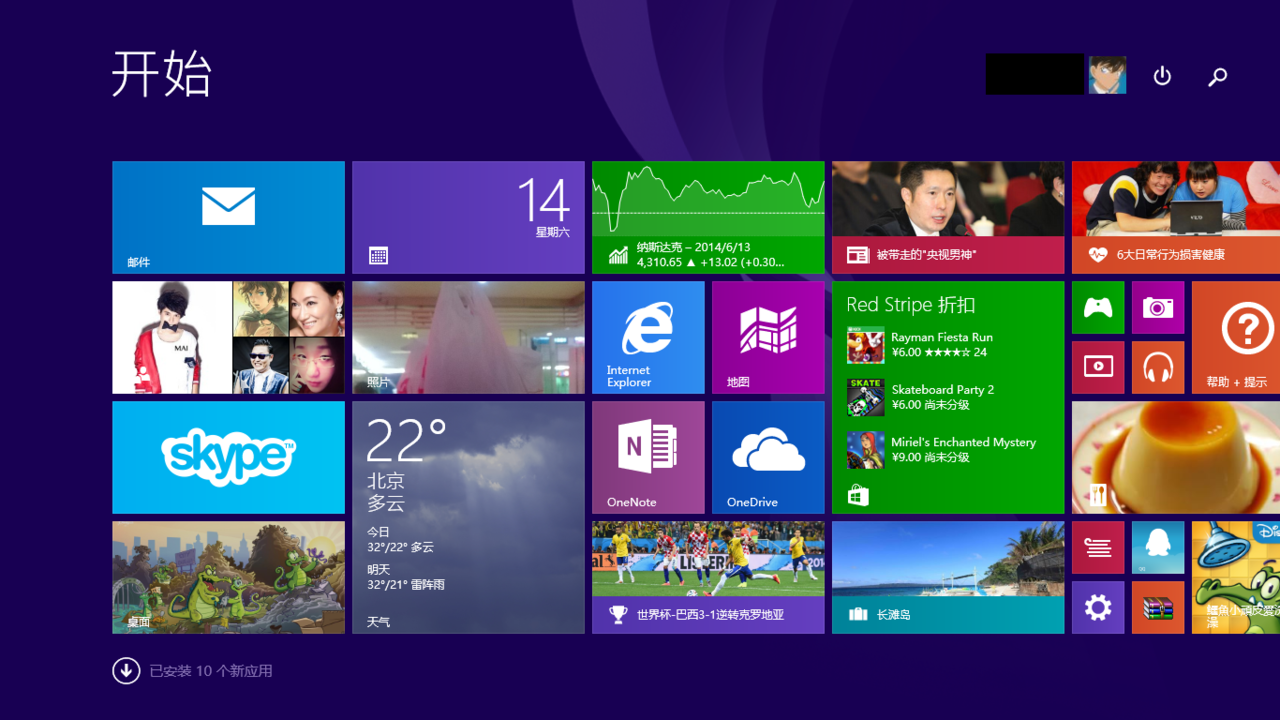
Task: Expand all apps via down arrow
Action: pos(126,670)
